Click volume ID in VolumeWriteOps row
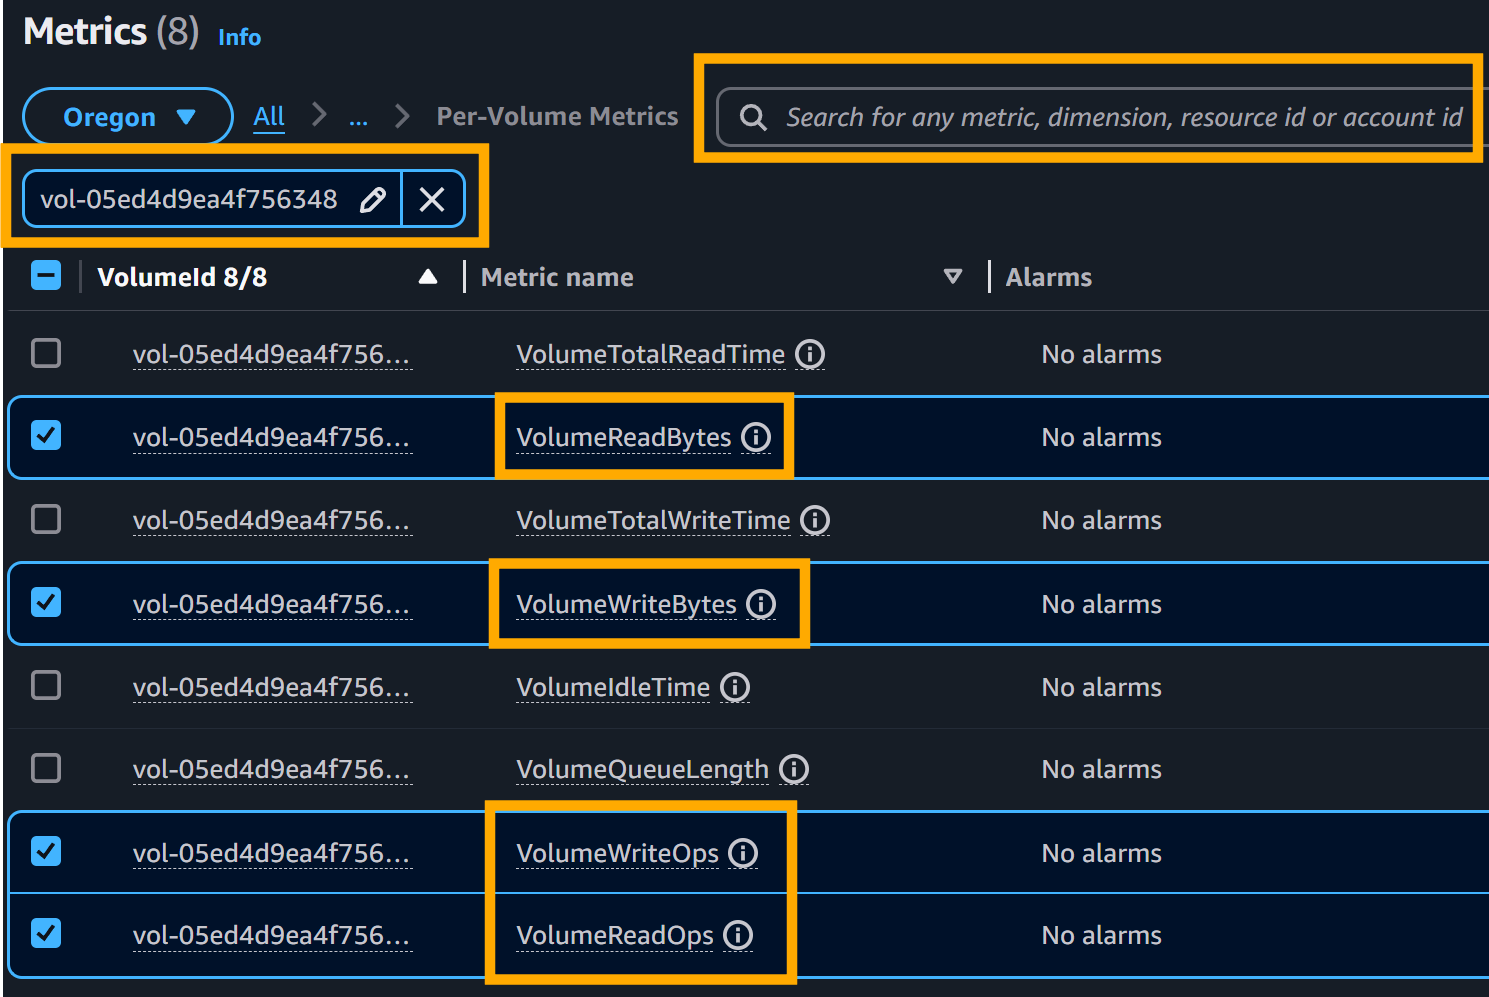Screen dimensions: 1489x997 (271, 853)
